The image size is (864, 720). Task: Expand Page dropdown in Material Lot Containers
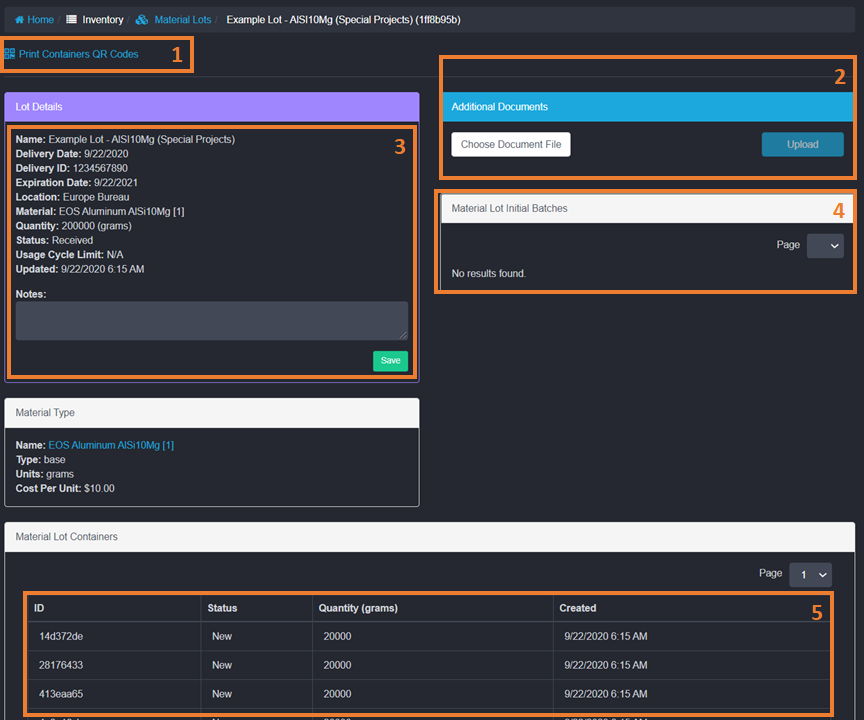810,574
